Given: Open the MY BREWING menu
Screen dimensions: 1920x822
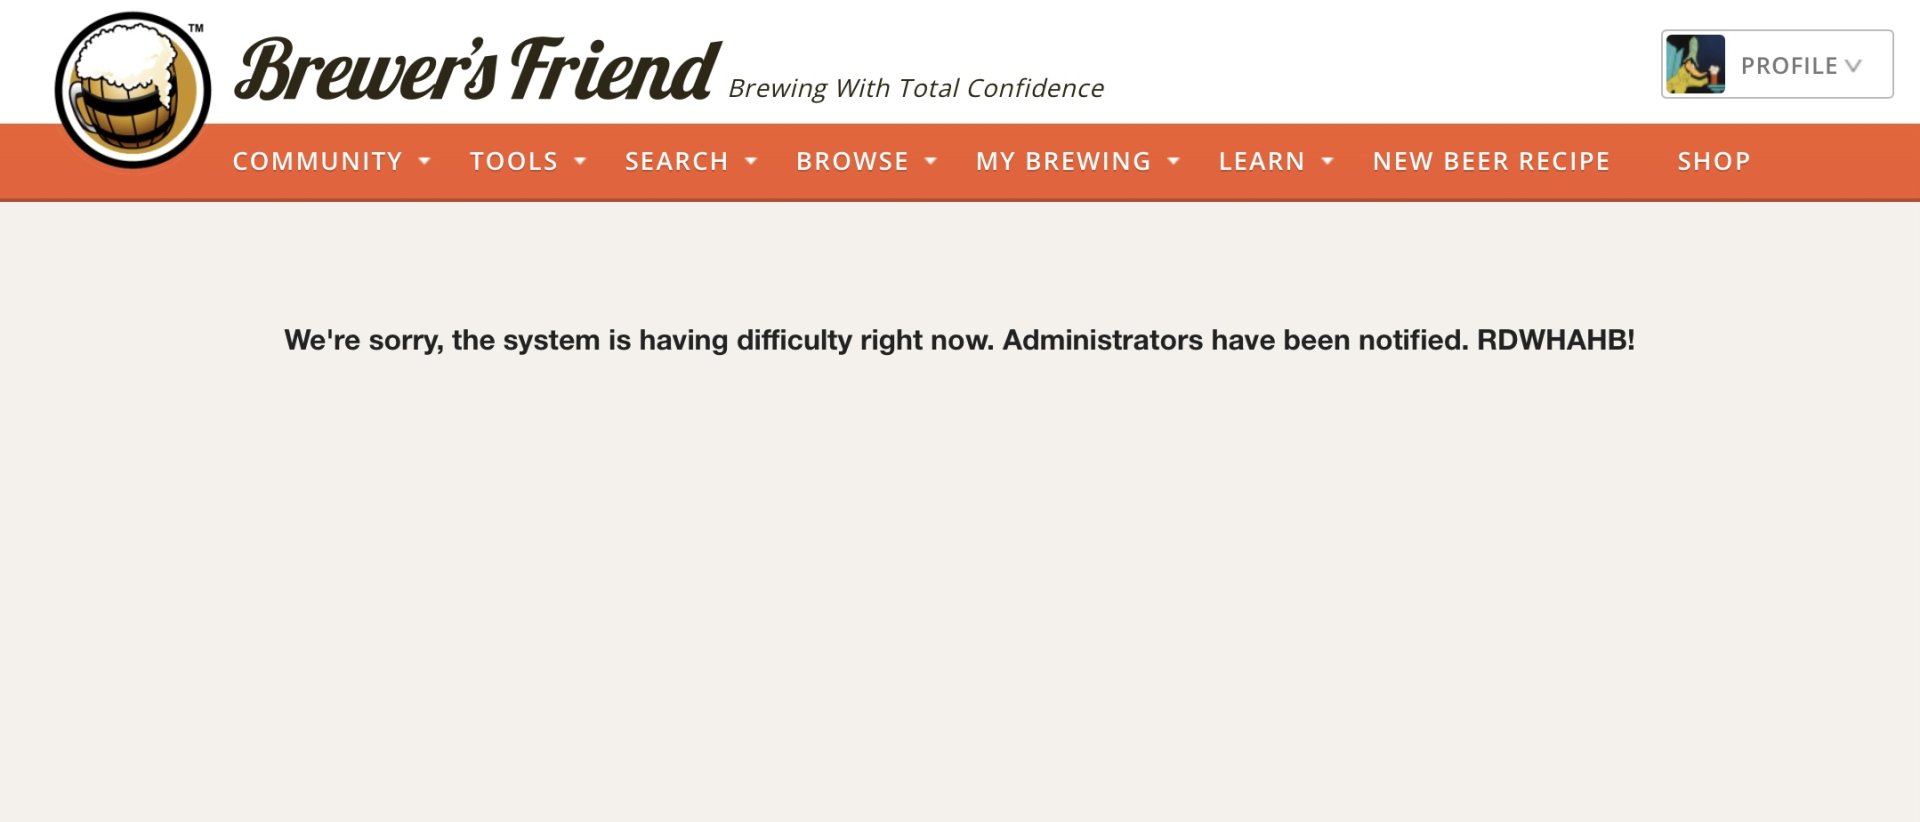Looking at the screenshot, I should click(1063, 161).
